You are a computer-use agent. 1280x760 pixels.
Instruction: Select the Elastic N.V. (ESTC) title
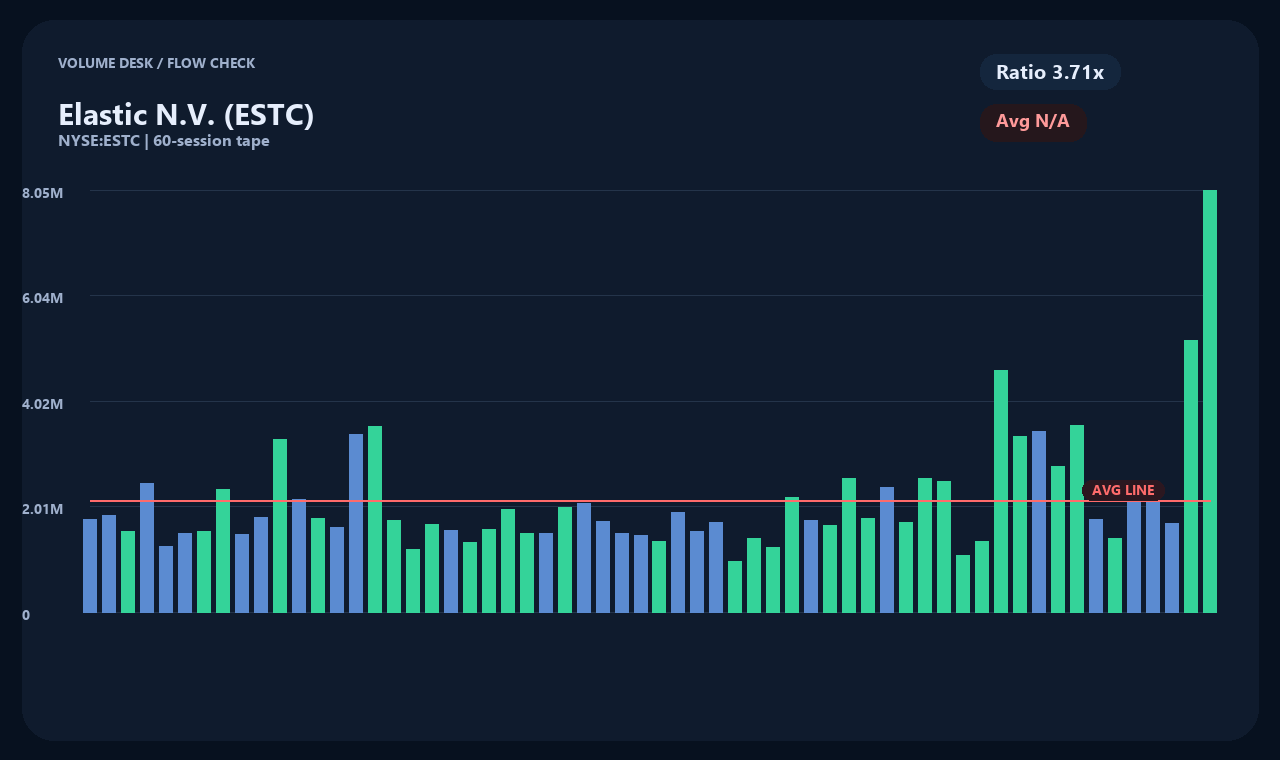pos(186,115)
